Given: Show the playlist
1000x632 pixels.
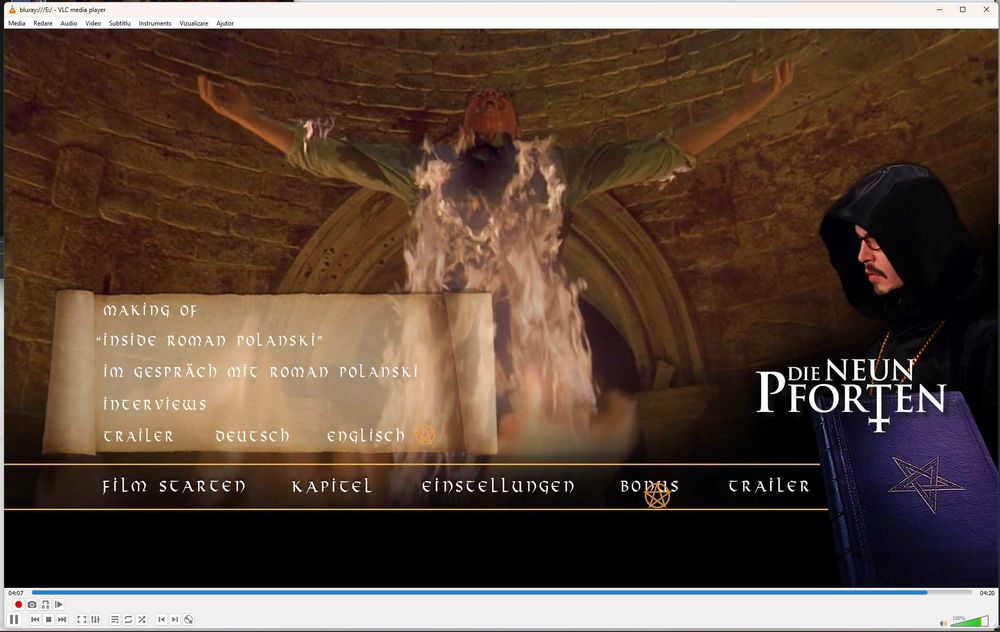Looking at the screenshot, I should (115, 619).
